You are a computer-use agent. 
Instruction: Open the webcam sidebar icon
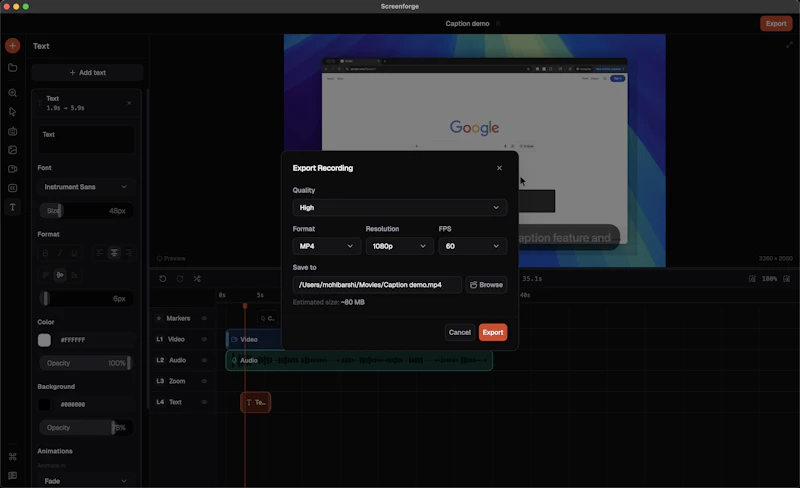tap(12, 169)
